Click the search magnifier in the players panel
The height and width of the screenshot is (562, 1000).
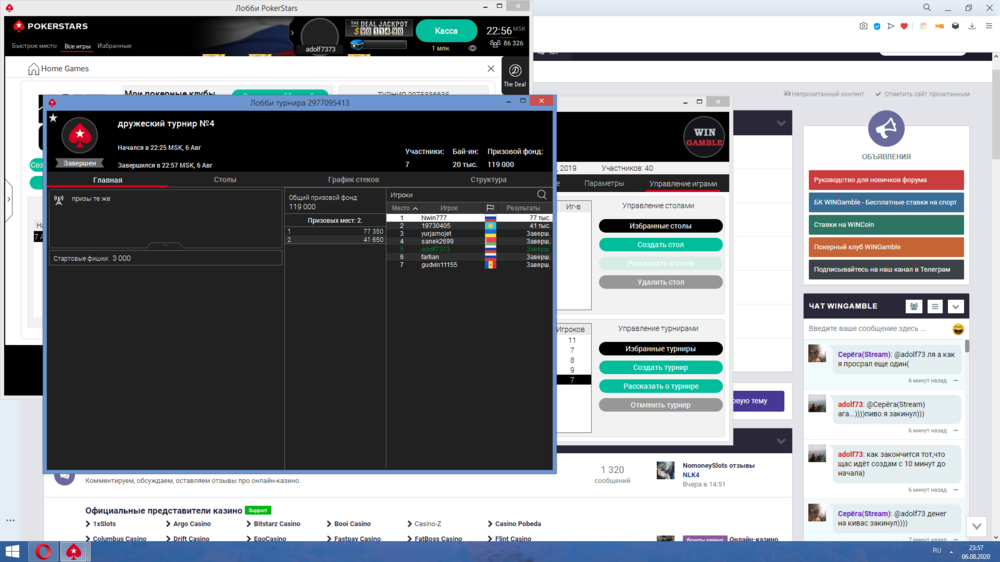click(542, 195)
